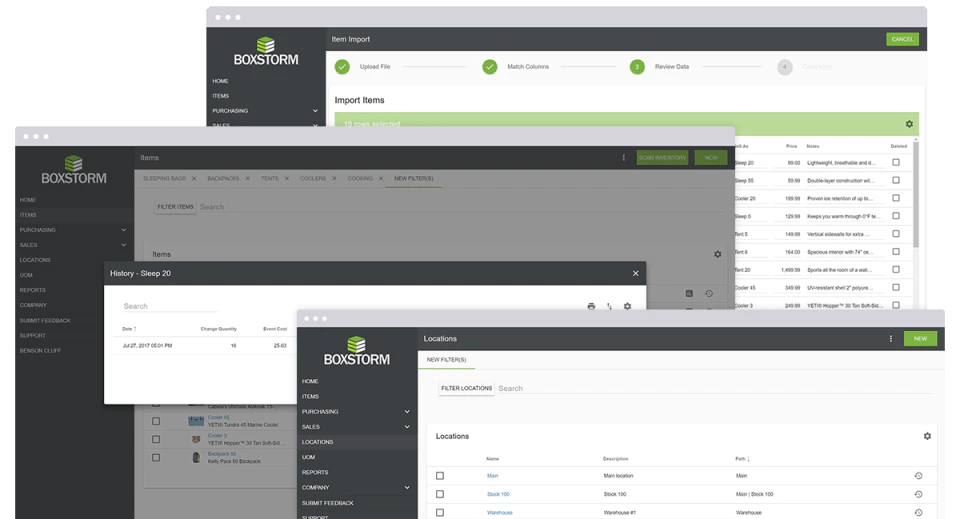The width and height of the screenshot is (960, 519).
Task: Click Cancel button in Item Import
Action: [902, 39]
